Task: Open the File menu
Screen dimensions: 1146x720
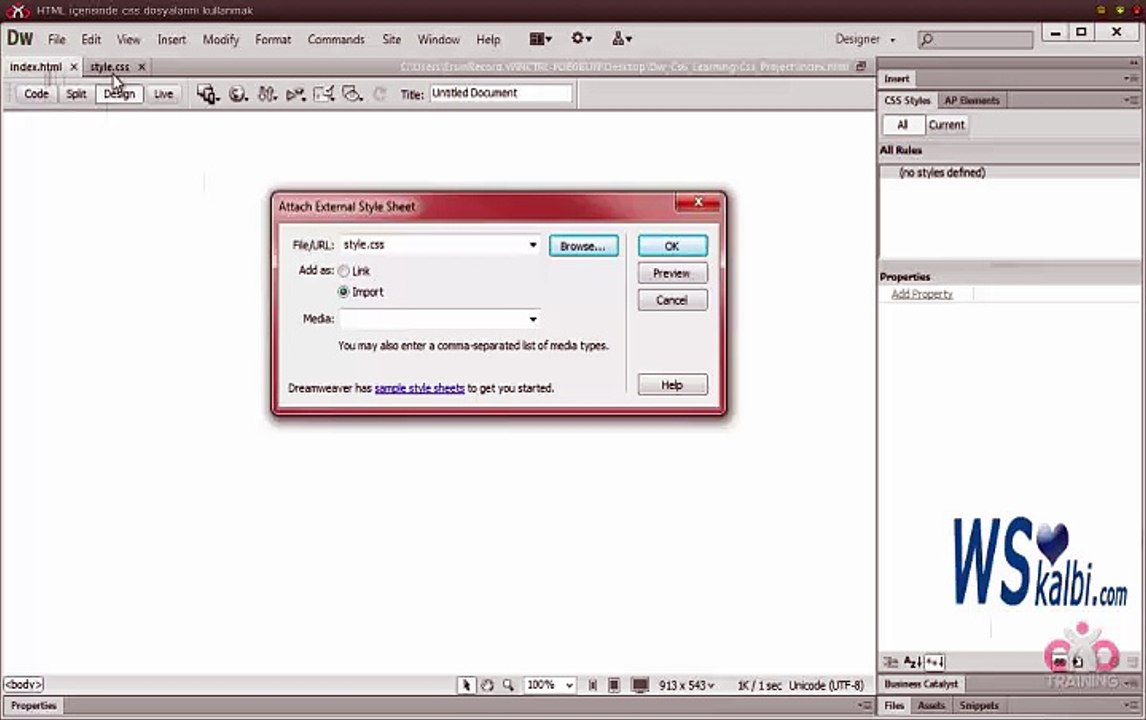Action: tap(57, 39)
